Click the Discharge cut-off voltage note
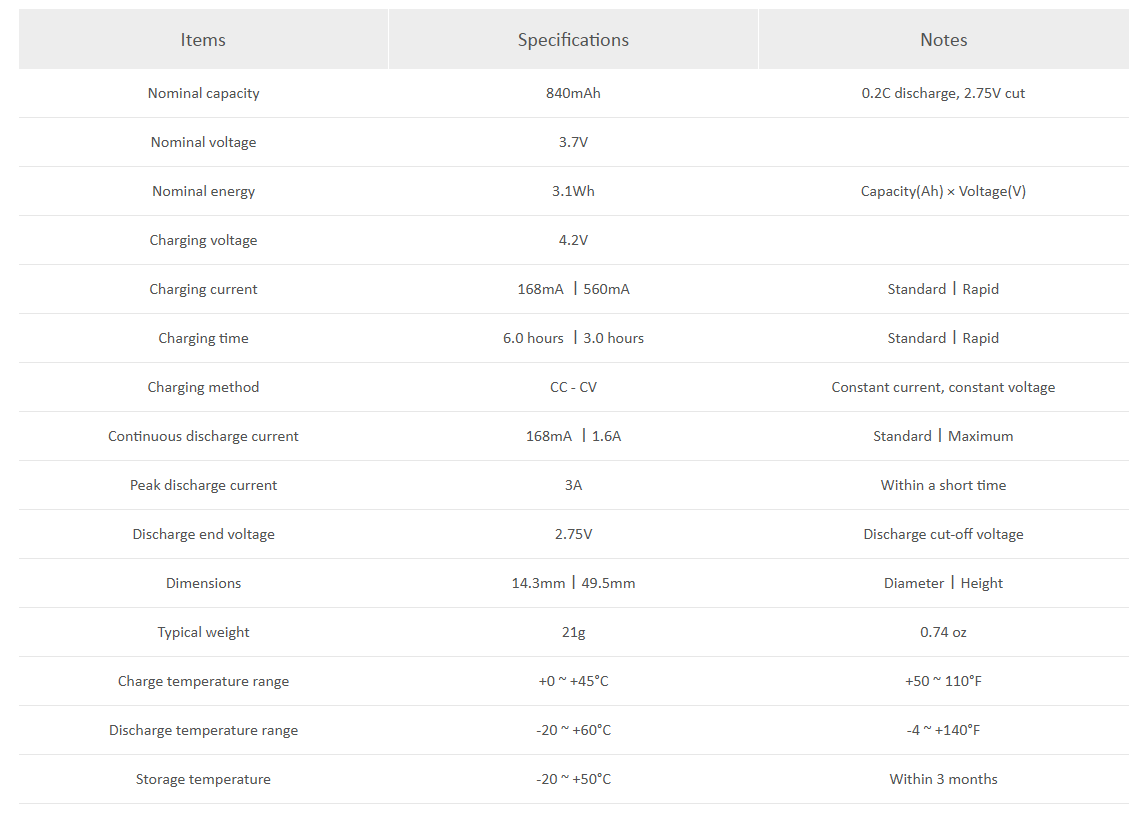Screen dimensions: 1146x822 click(943, 534)
